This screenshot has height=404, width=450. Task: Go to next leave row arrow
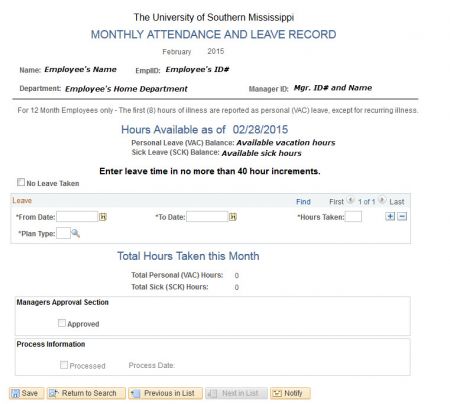pyautogui.click(x=382, y=200)
